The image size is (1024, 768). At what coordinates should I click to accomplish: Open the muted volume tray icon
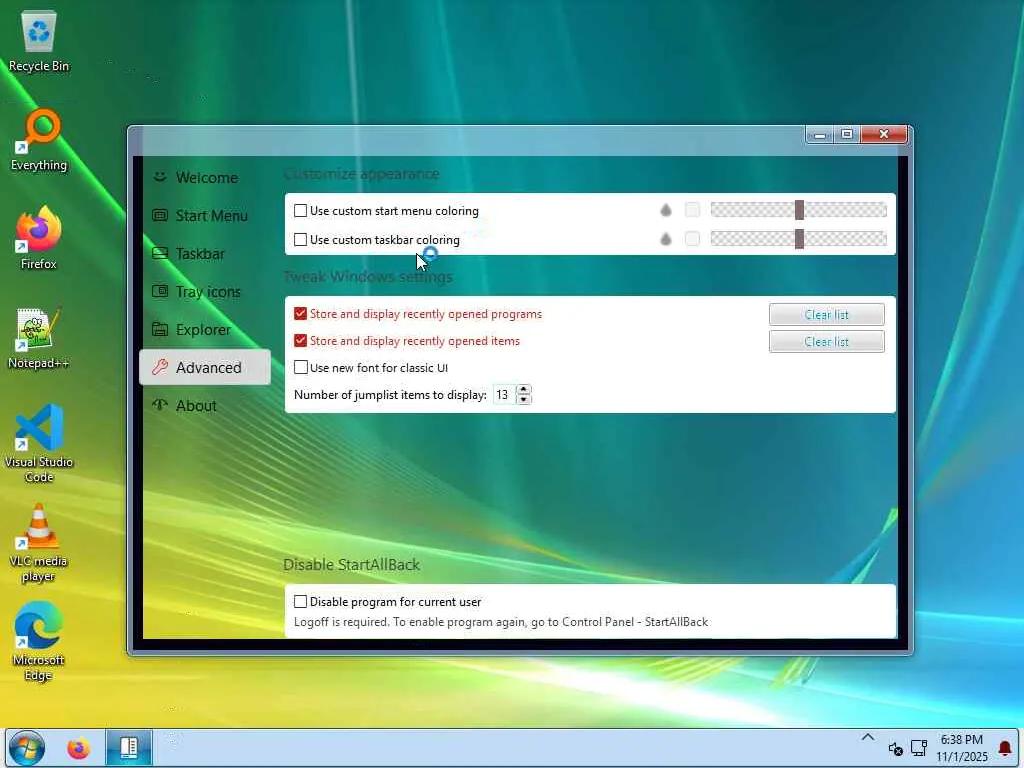(x=895, y=748)
